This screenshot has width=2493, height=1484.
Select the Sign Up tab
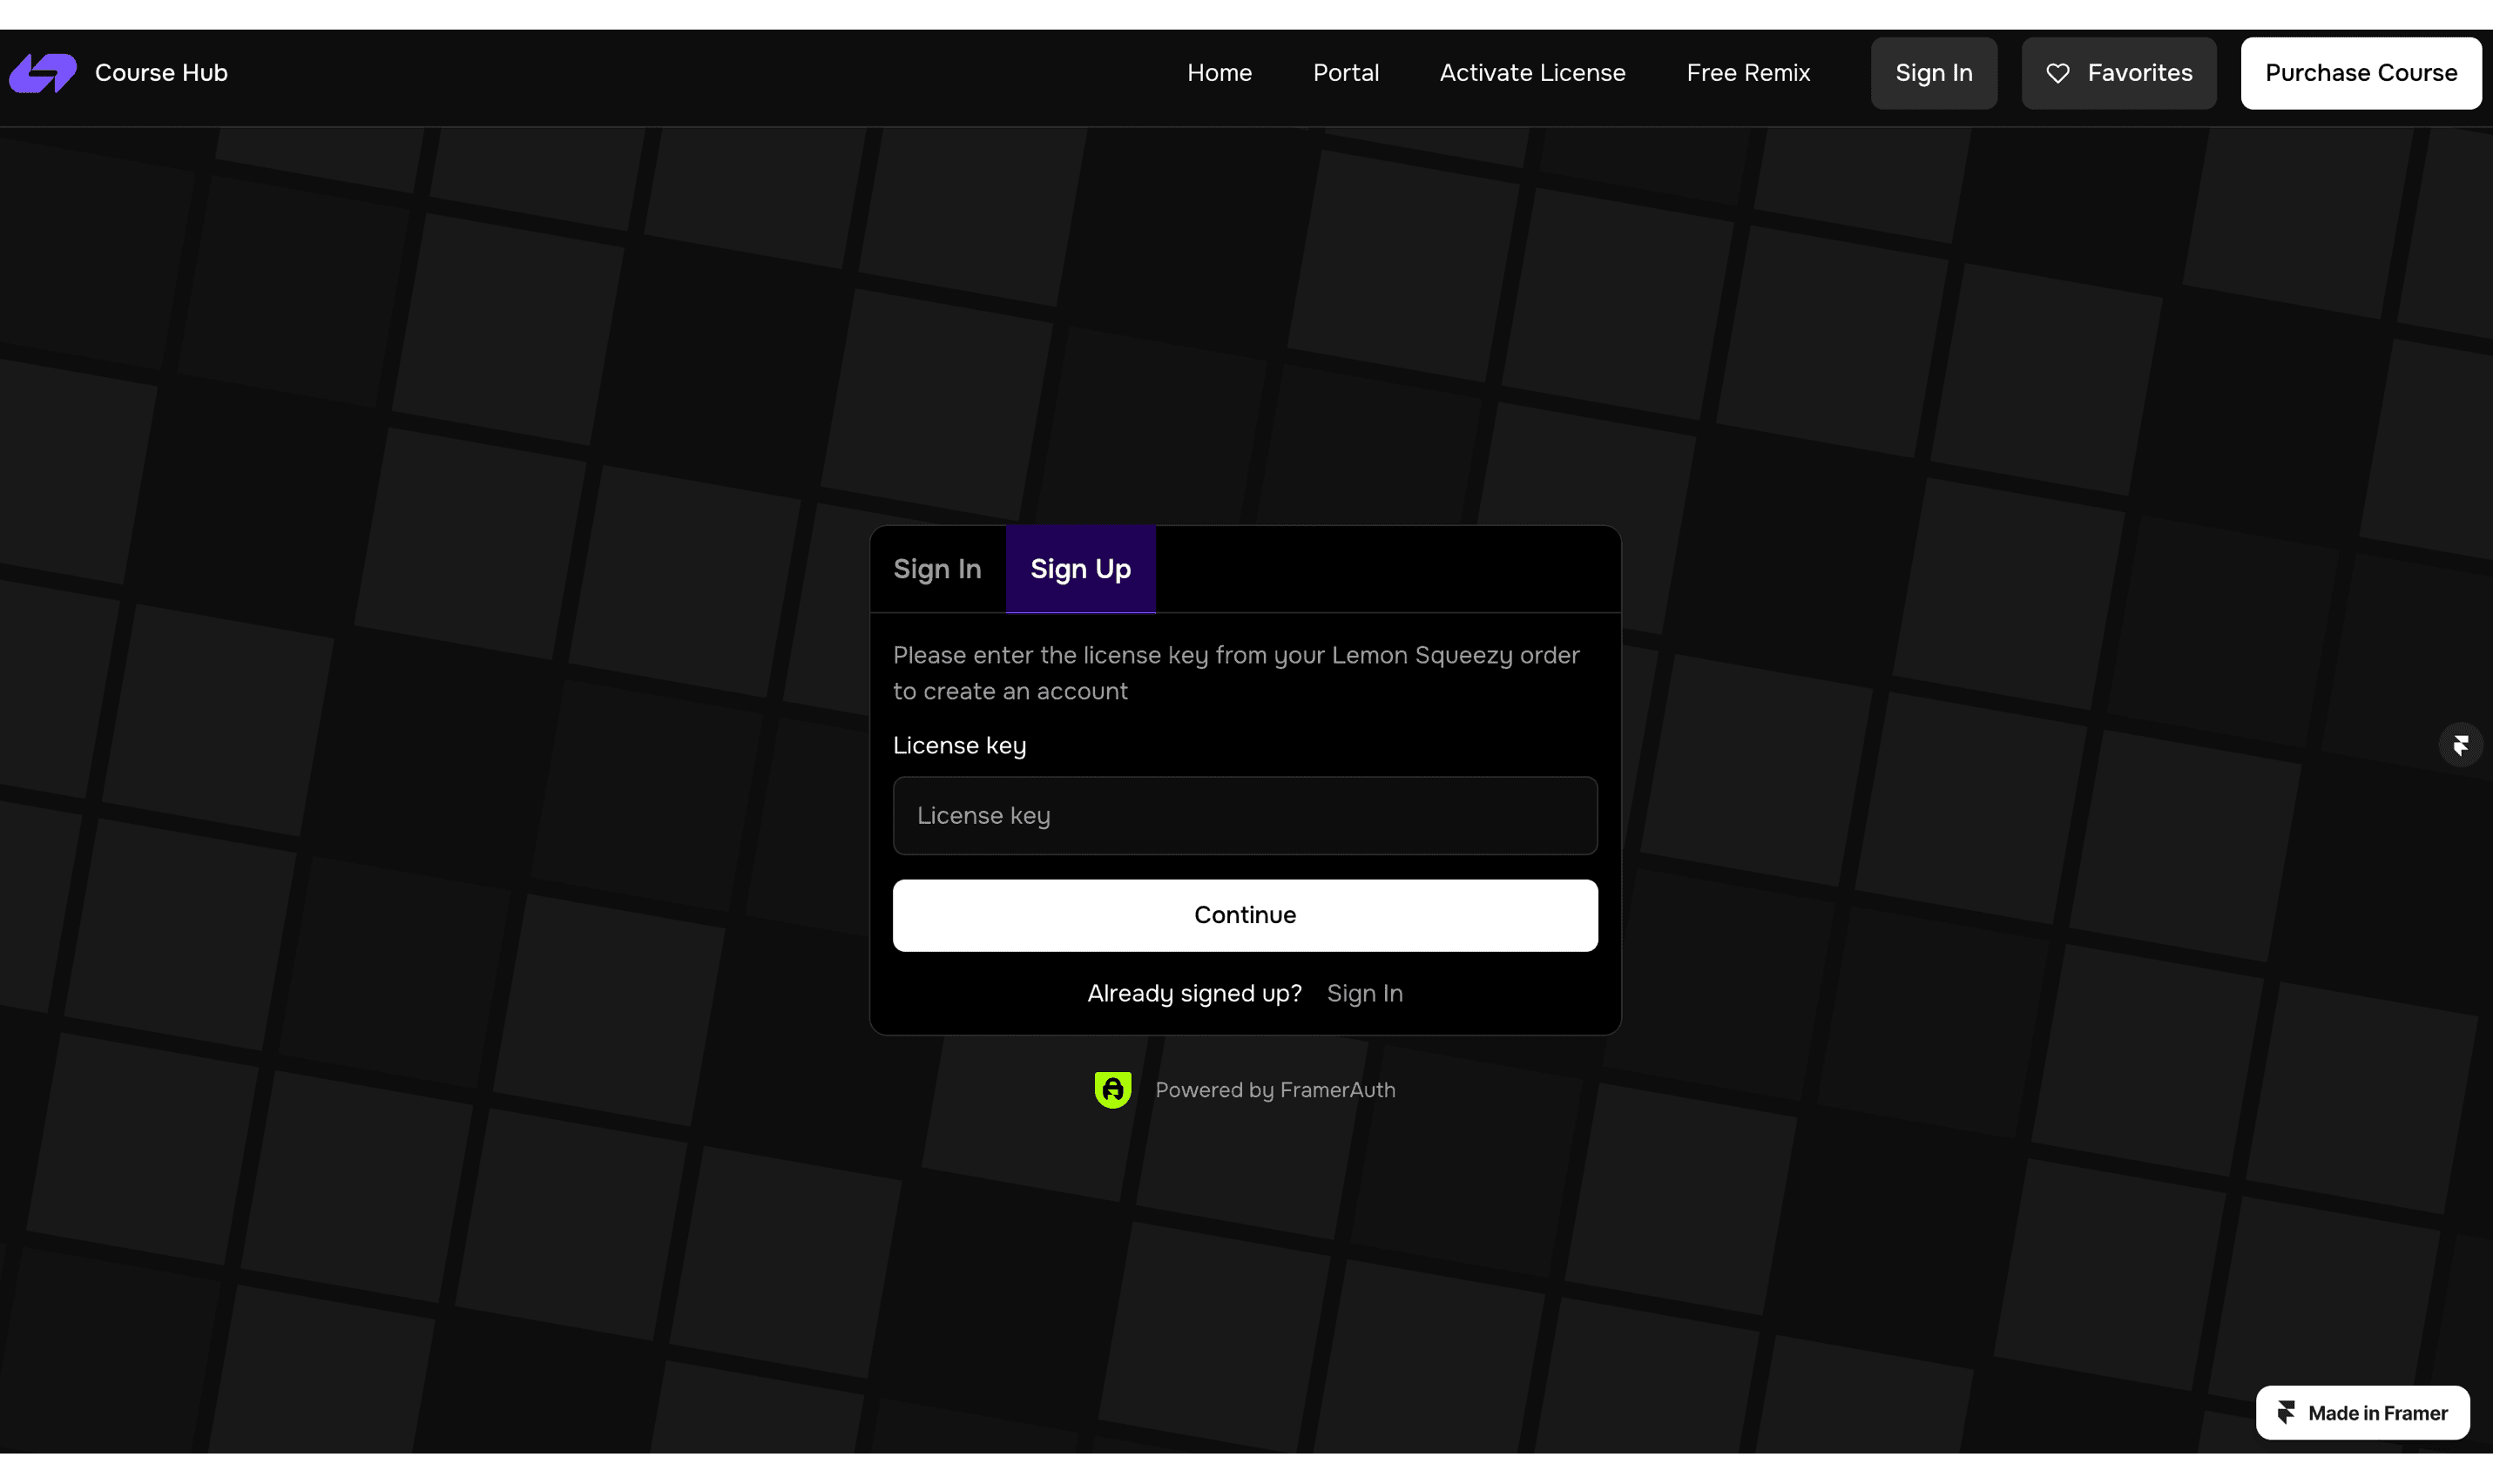[1080, 569]
